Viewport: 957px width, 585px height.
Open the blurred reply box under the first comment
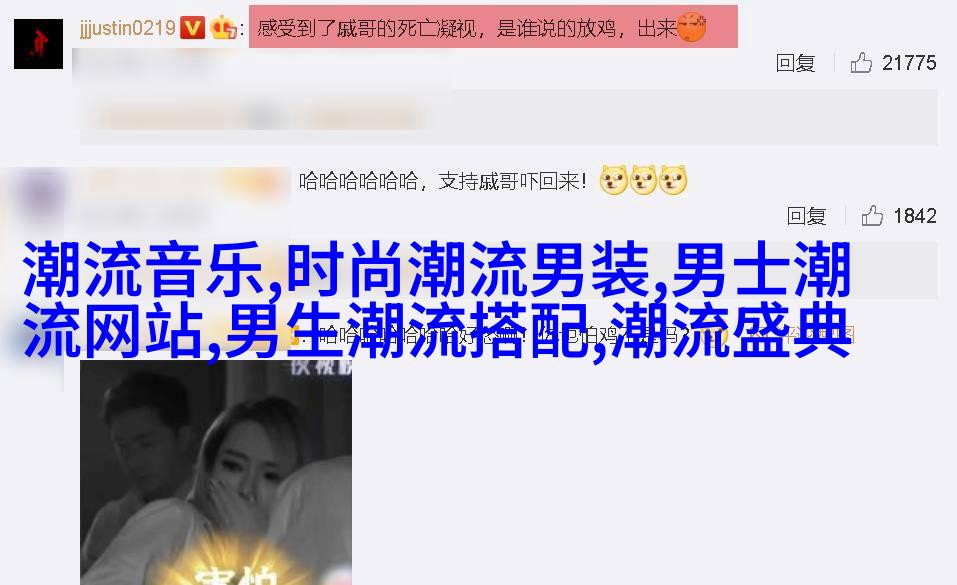(508, 117)
